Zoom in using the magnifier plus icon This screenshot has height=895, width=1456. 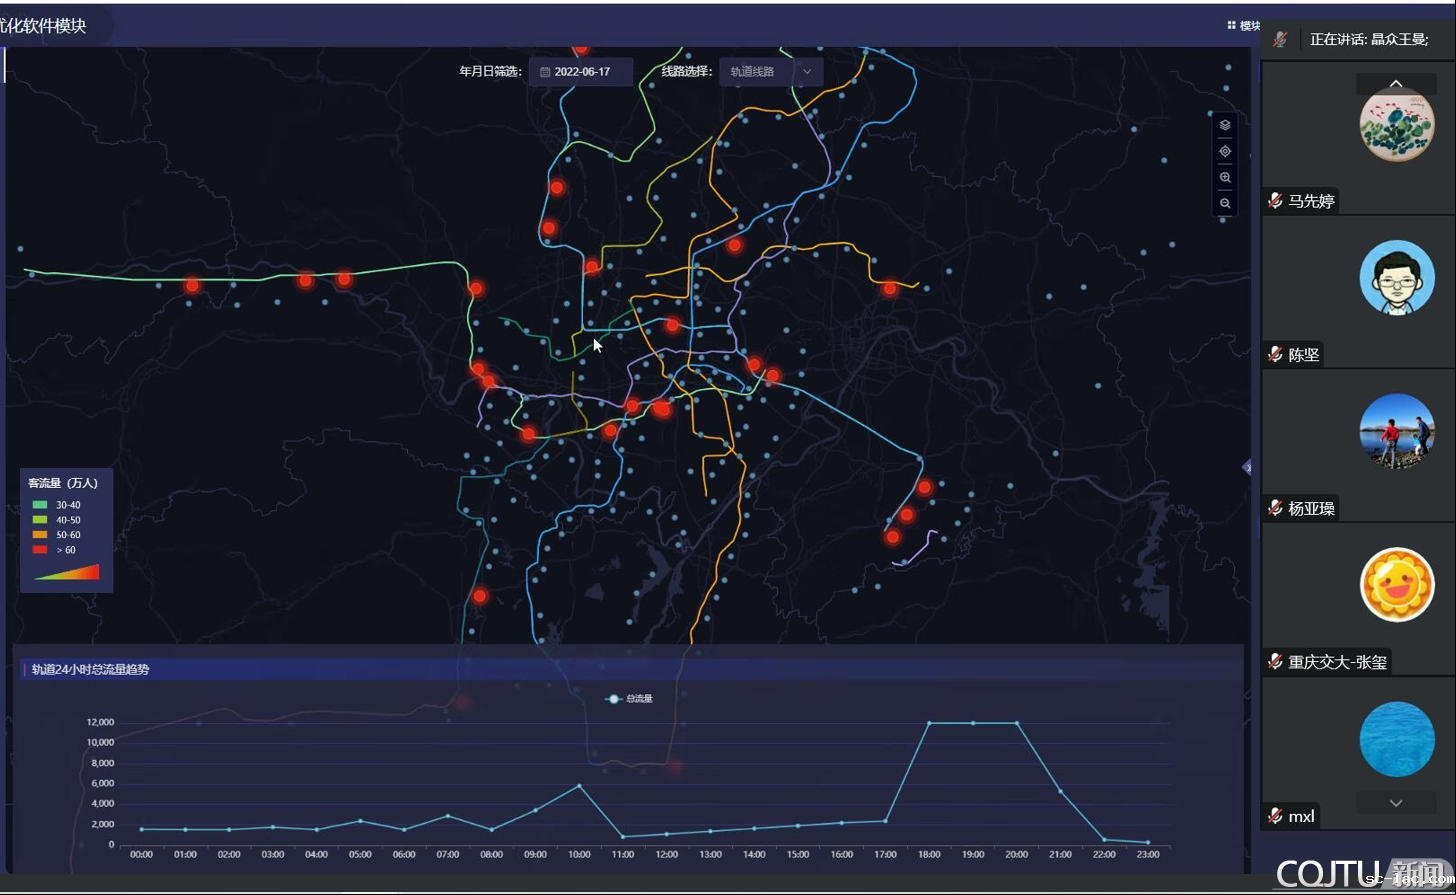[x=1225, y=178]
